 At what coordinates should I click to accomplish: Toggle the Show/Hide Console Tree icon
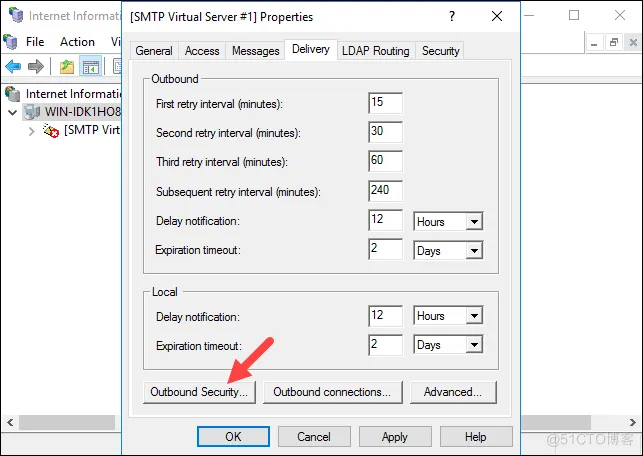(90, 66)
